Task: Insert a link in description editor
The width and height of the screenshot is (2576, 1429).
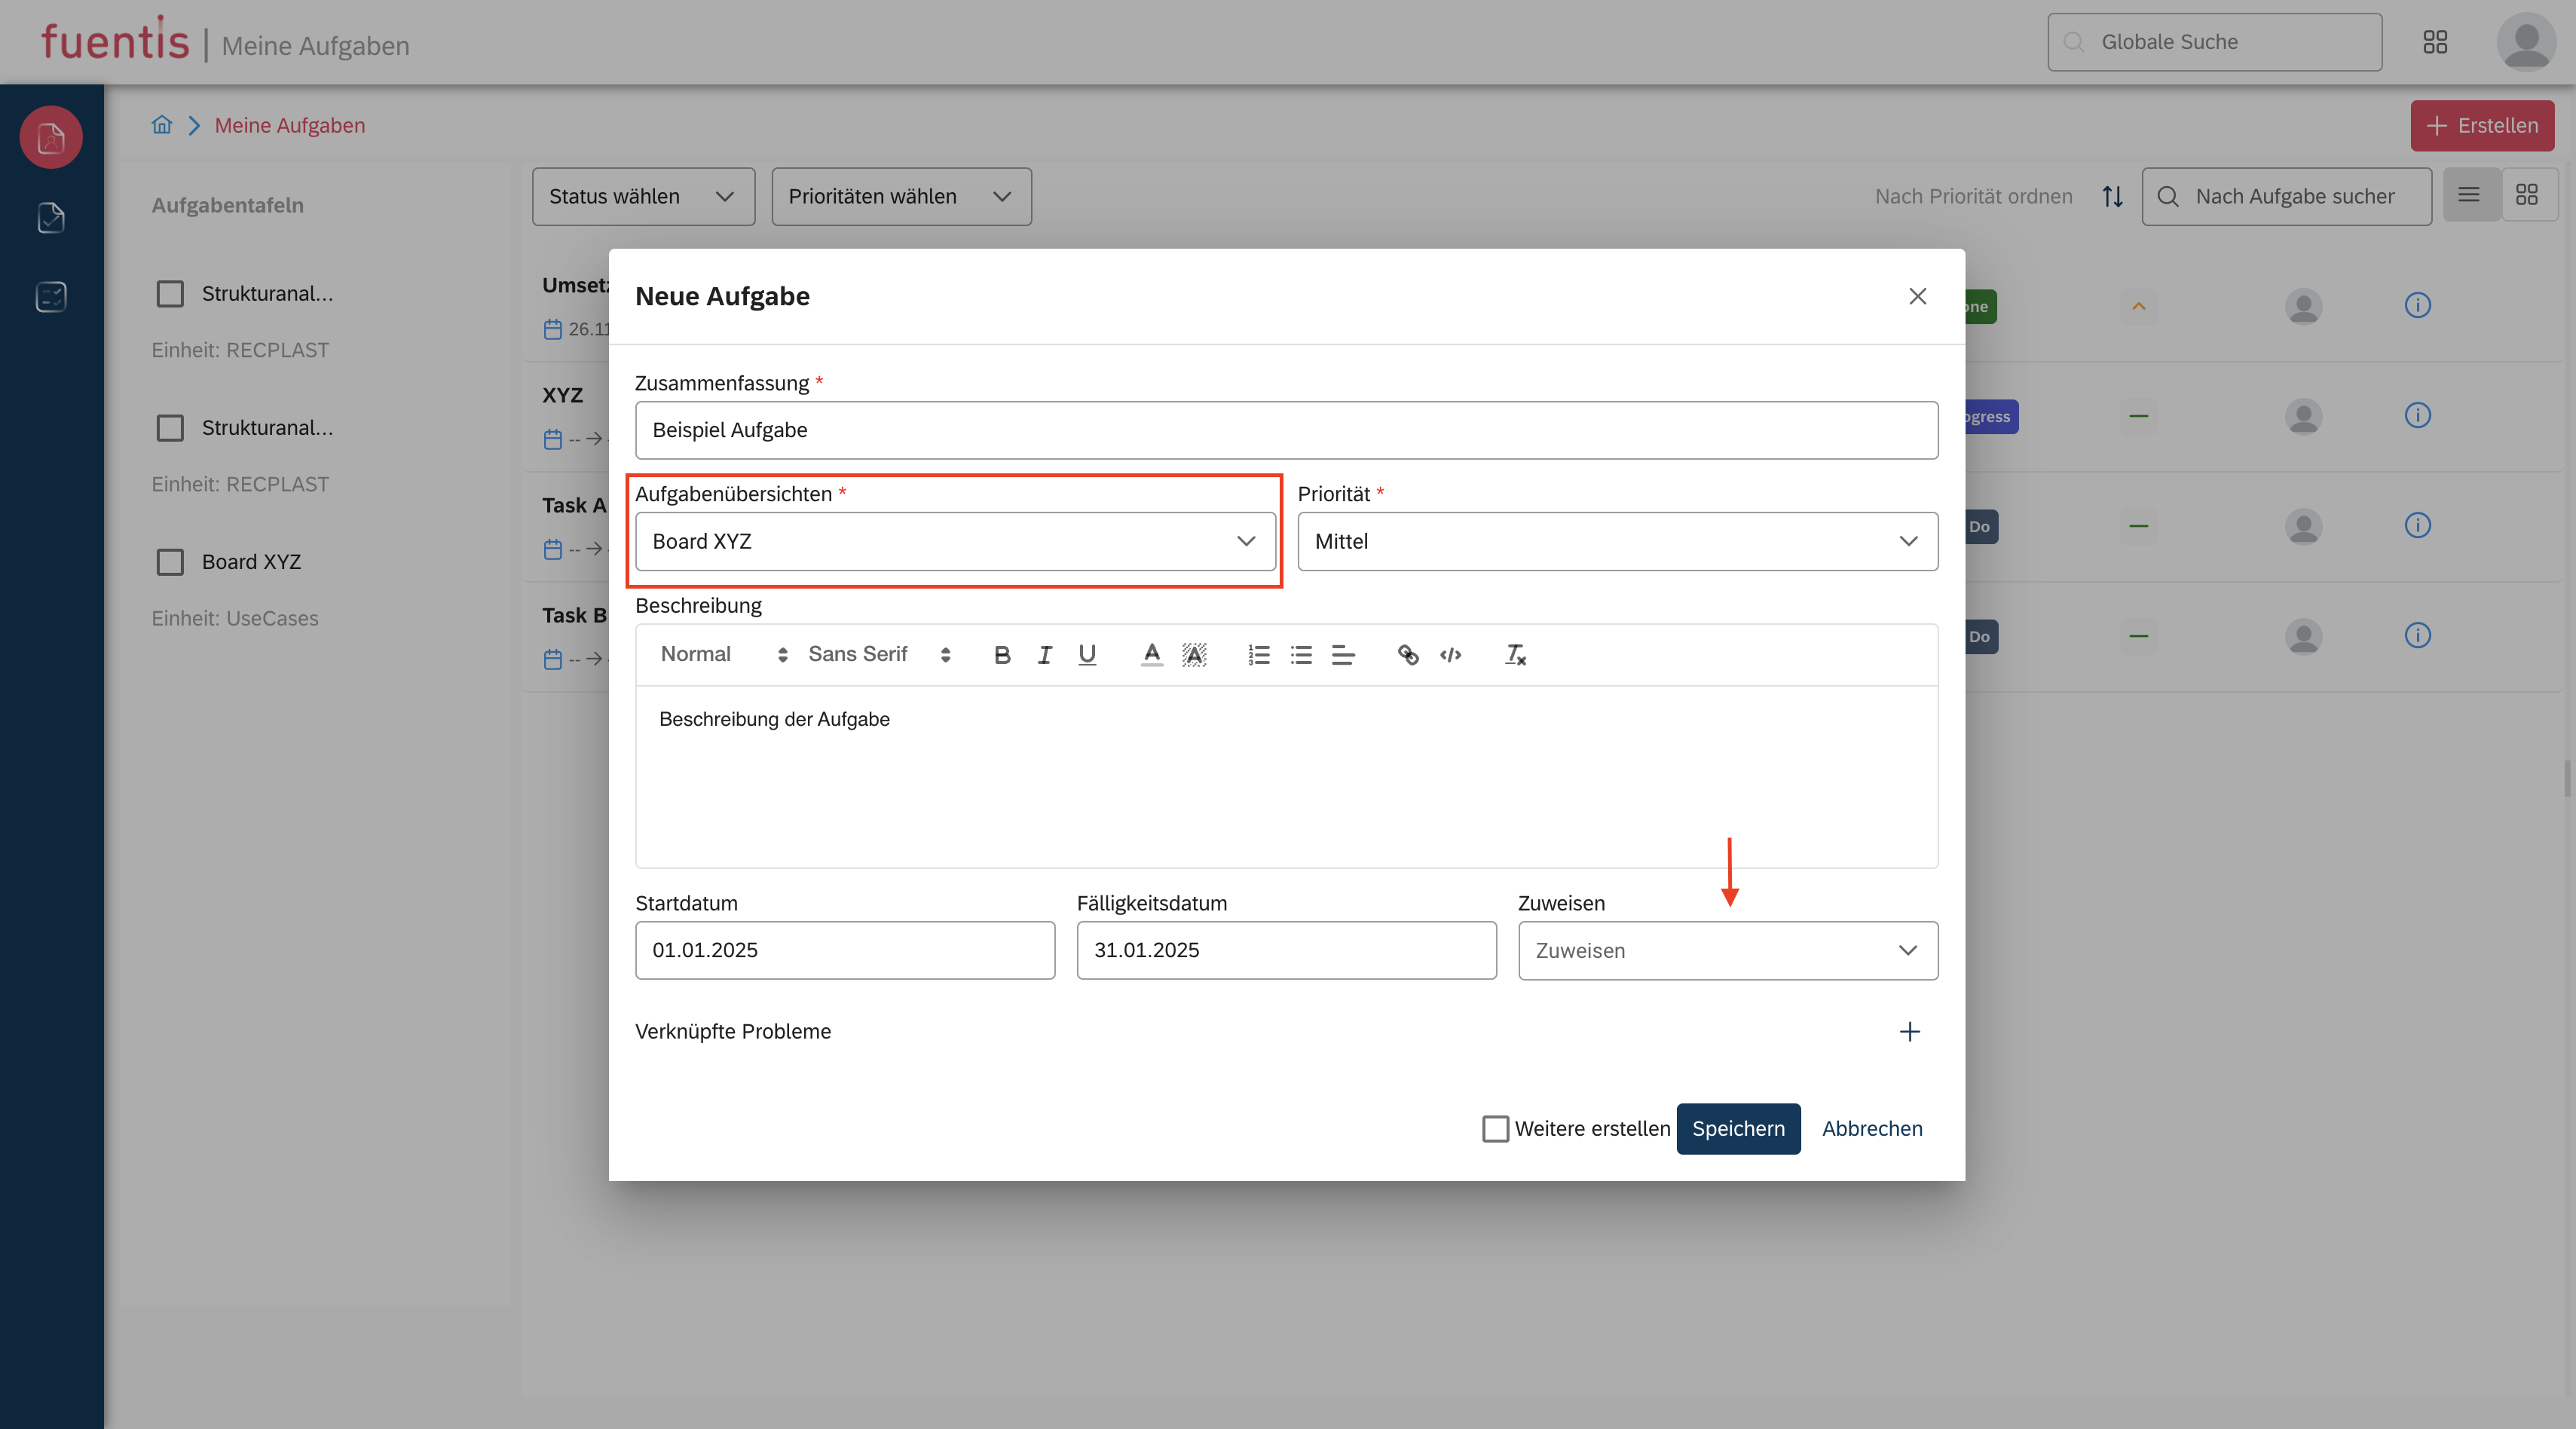Action: point(1408,655)
